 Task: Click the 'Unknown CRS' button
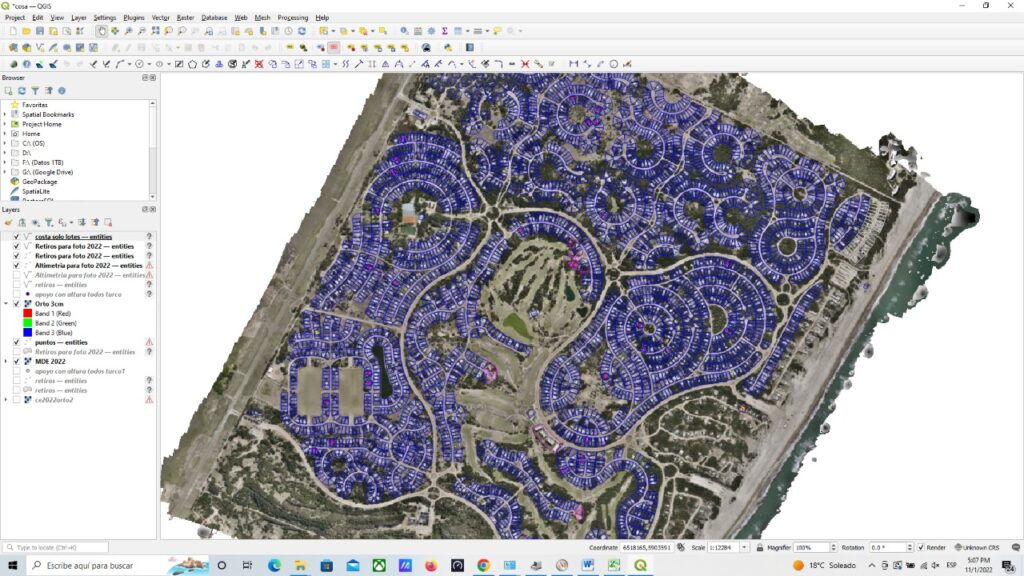pyautogui.click(x=979, y=547)
